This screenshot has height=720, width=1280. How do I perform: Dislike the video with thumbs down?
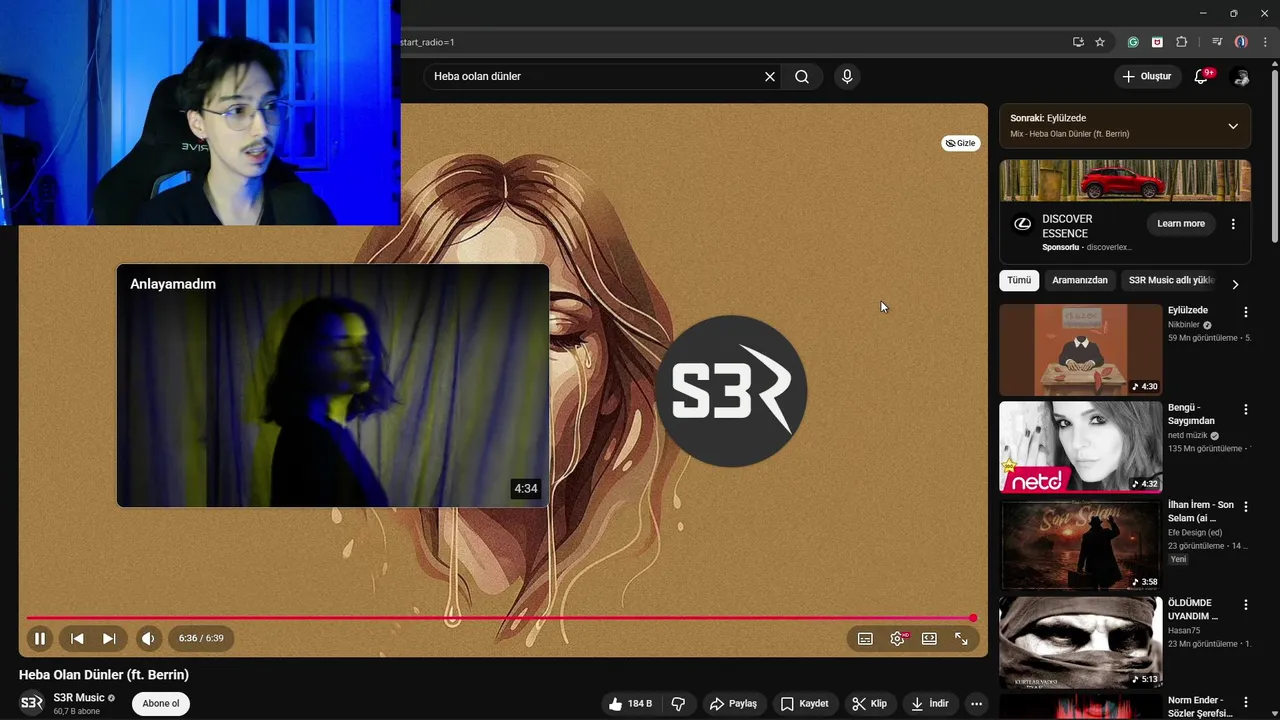coord(678,704)
